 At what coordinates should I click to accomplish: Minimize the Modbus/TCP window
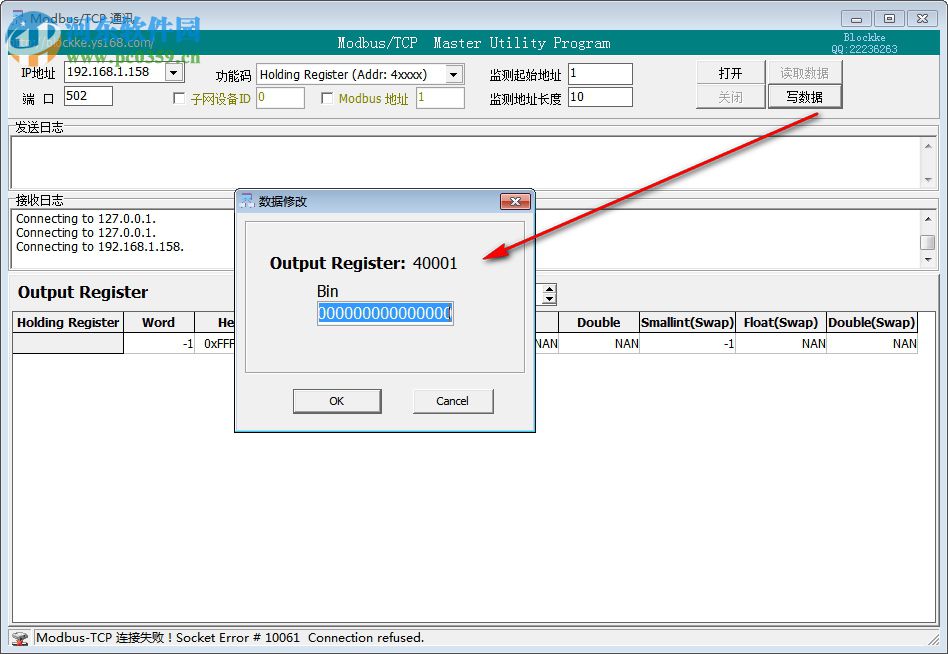pos(856,19)
